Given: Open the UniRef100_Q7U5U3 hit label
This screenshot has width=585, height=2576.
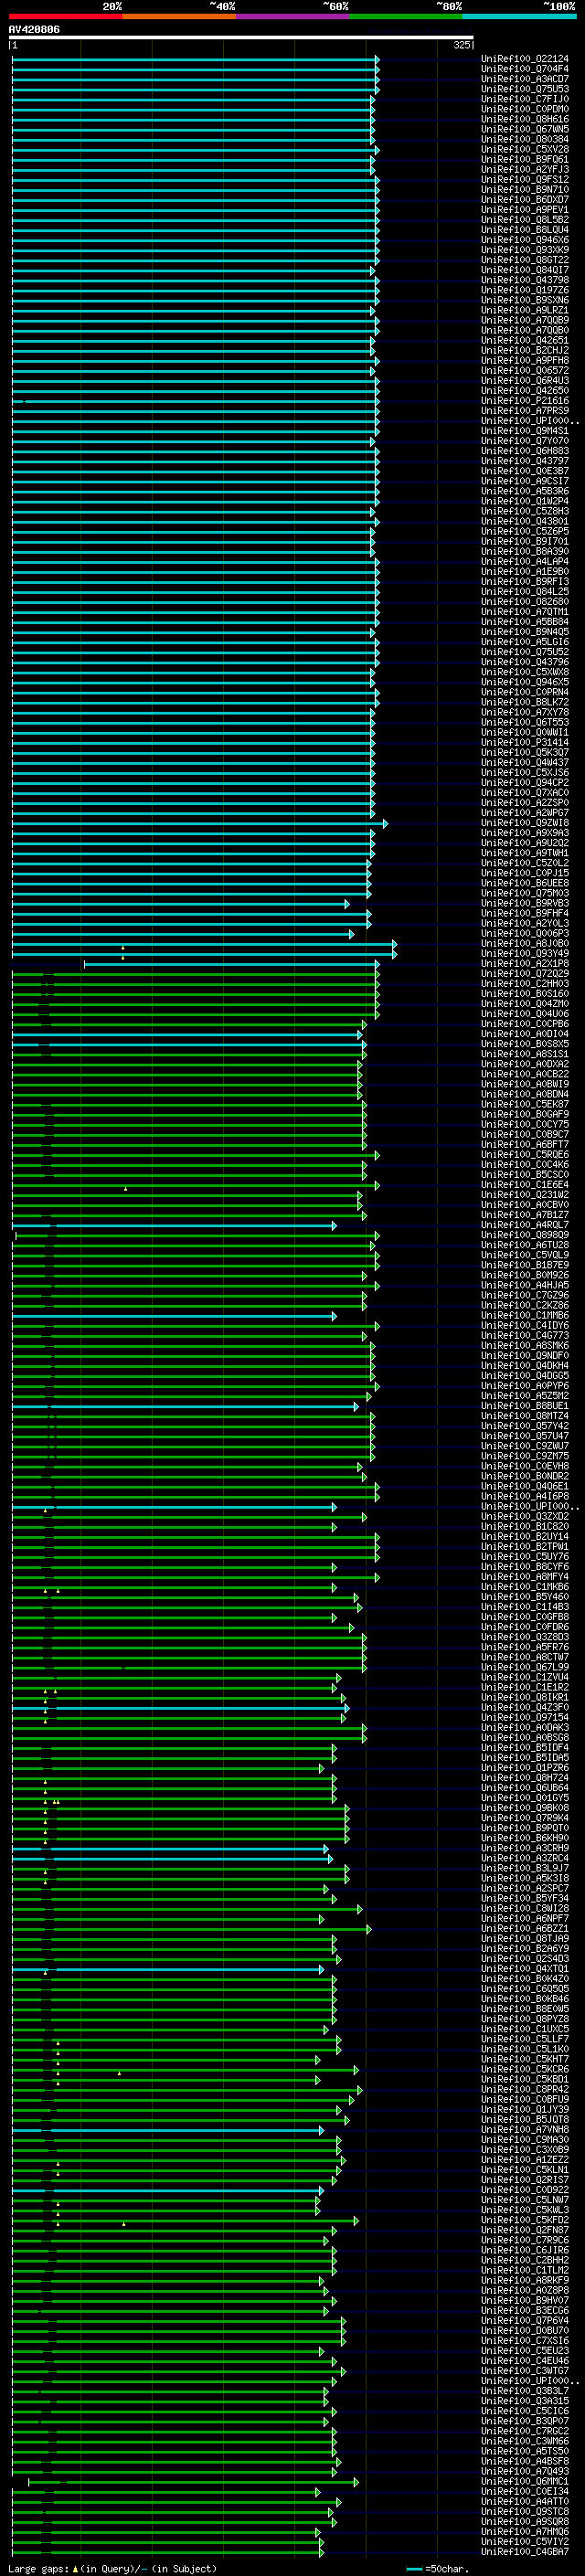Looking at the screenshot, I should 525,89.
